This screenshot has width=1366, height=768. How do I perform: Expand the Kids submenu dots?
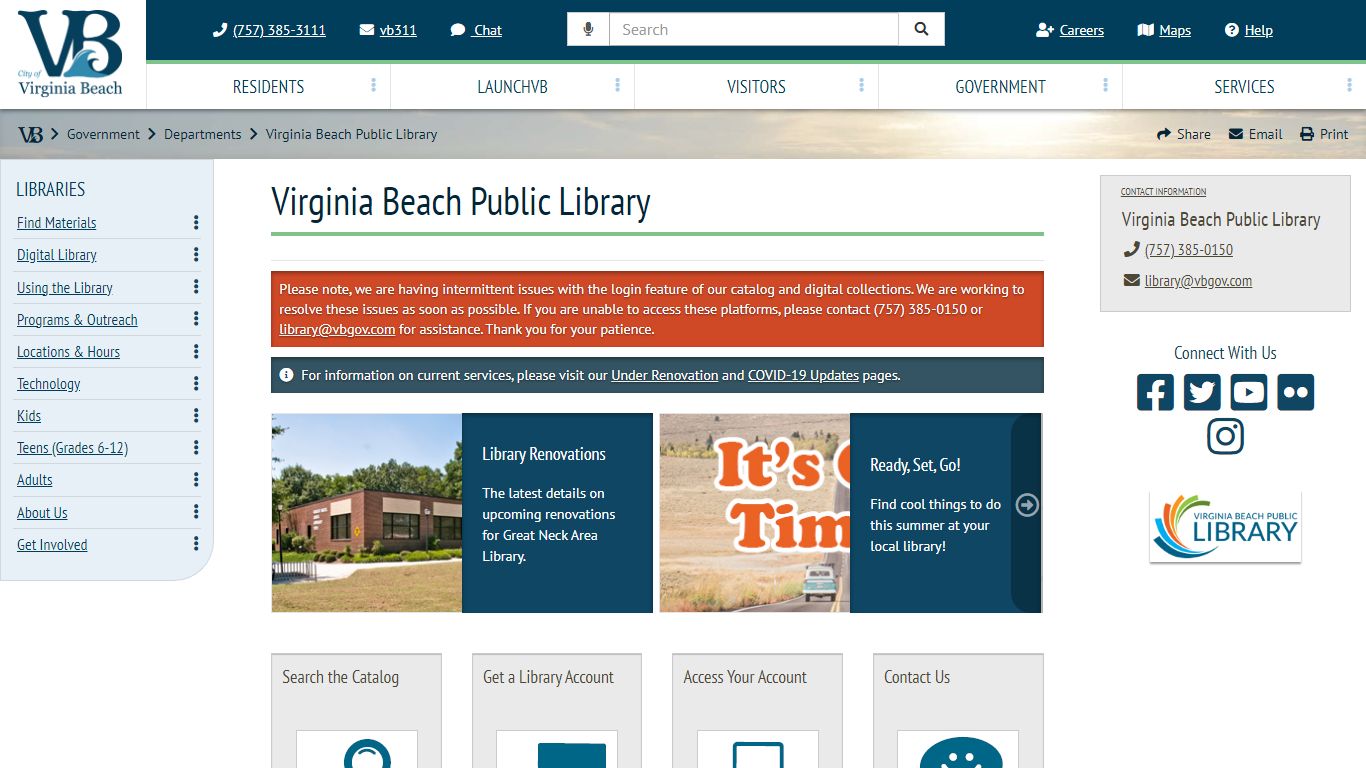pyautogui.click(x=196, y=415)
